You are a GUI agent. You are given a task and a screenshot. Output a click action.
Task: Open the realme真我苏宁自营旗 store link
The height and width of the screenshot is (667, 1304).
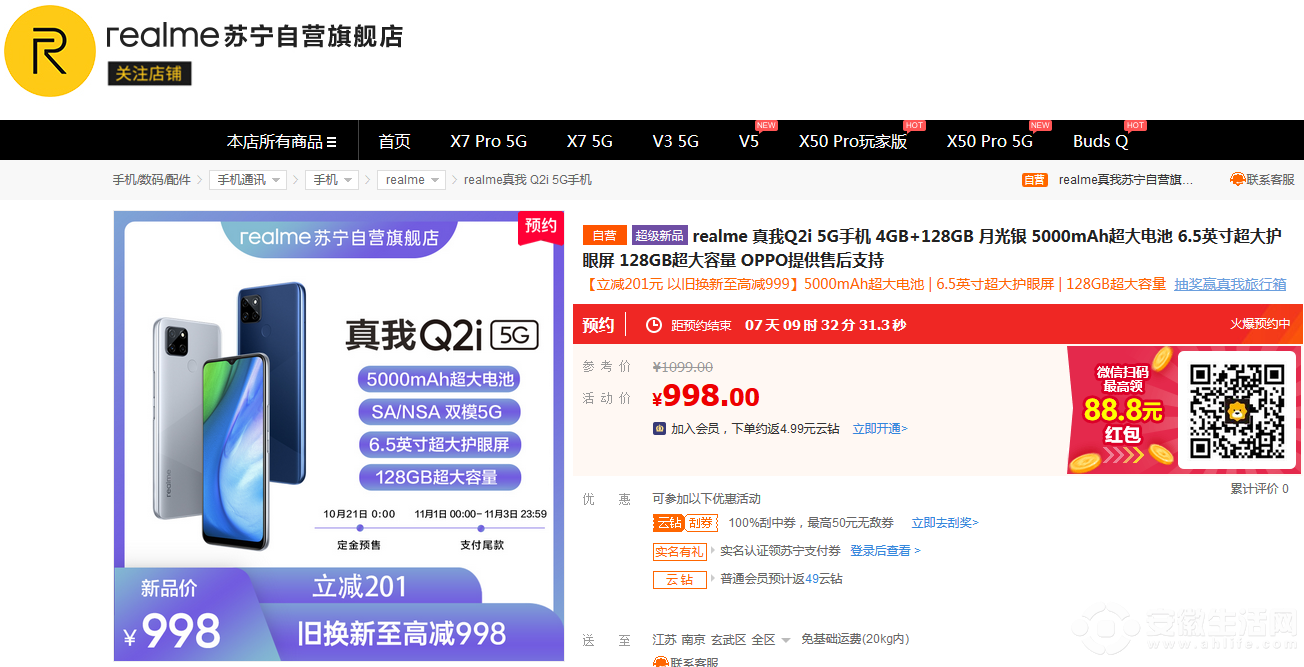(1126, 180)
